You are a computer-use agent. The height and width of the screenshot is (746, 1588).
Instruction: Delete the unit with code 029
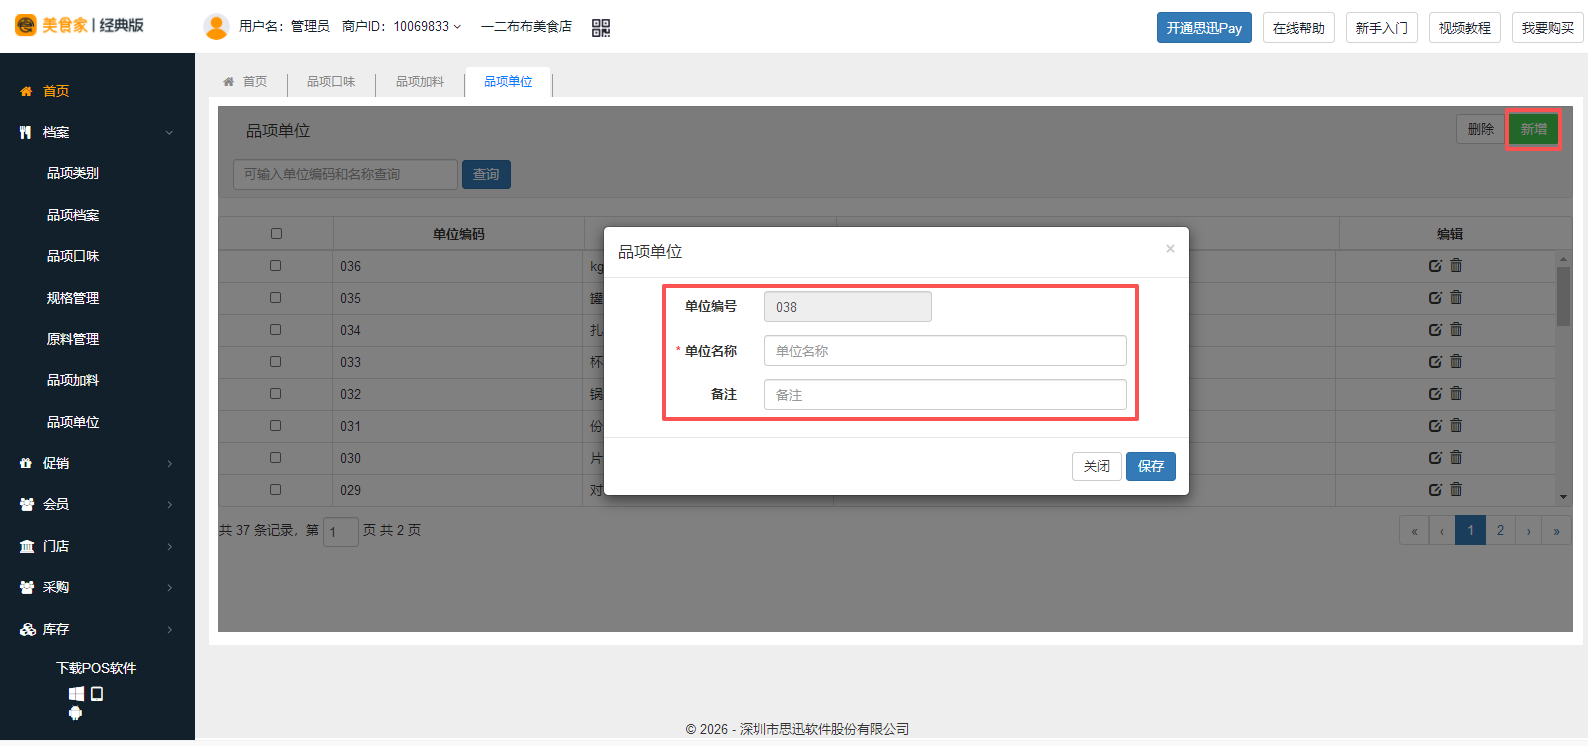(1456, 489)
